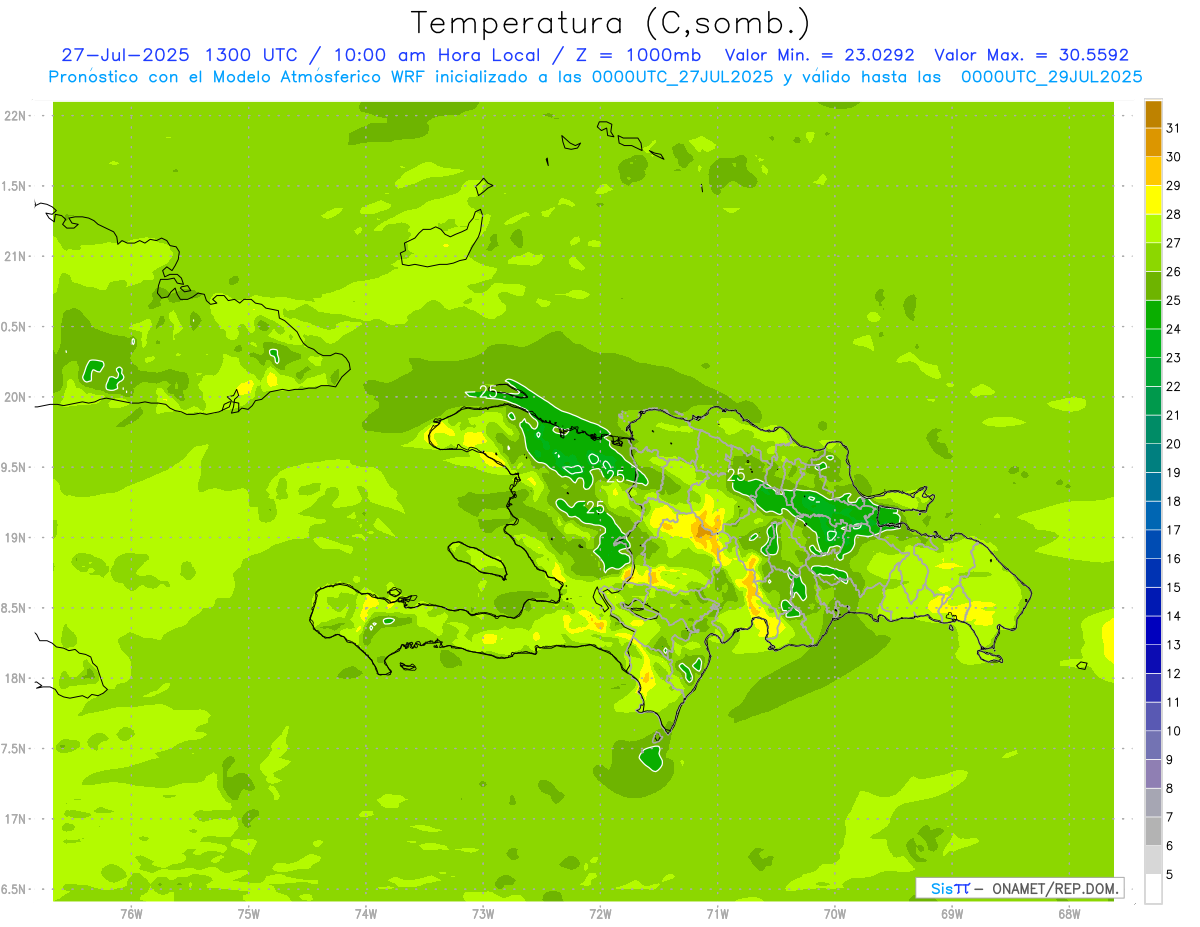Viewport: 1200px width, 927px height.
Task: Click the '69W' longitude label
Action: tap(952, 914)
